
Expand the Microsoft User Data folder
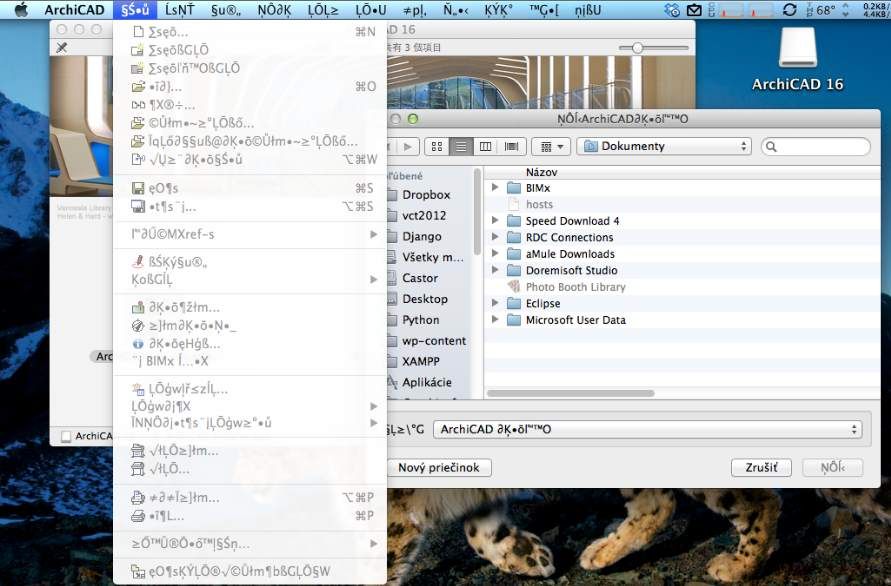click(x=495, y=319)
